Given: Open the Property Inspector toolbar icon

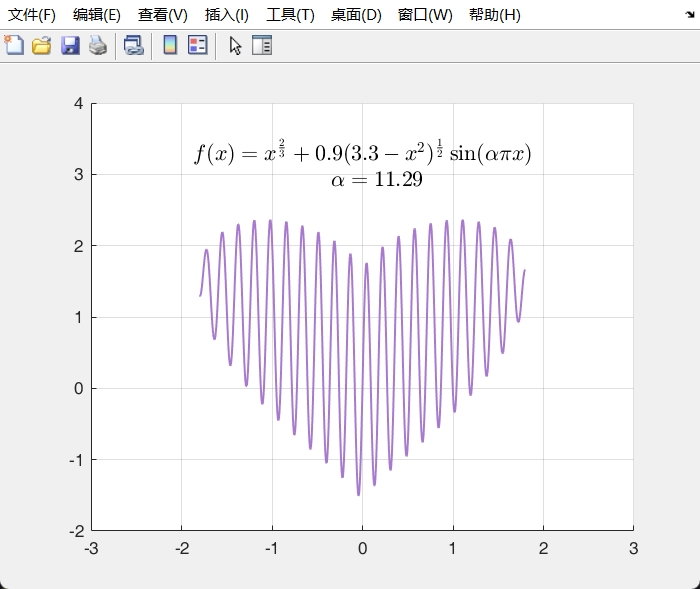Looking at the screenshot, I should coord(262,45).
